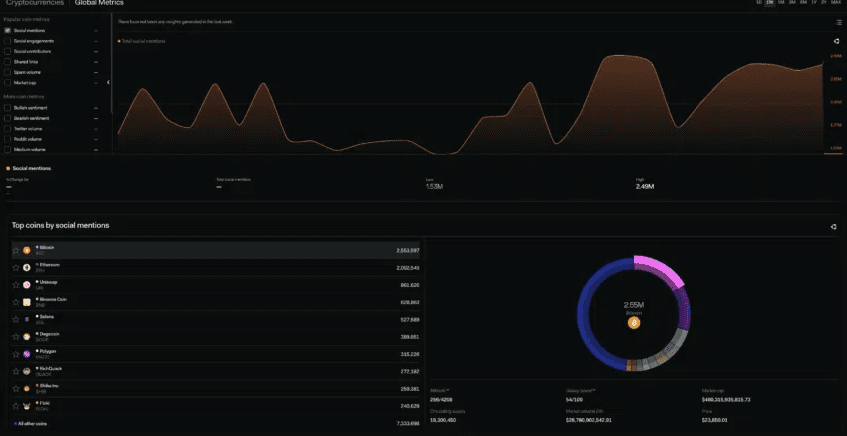
Task: Click the star next to Polygon
Action: pyautogui.click(x=16, y=354)
